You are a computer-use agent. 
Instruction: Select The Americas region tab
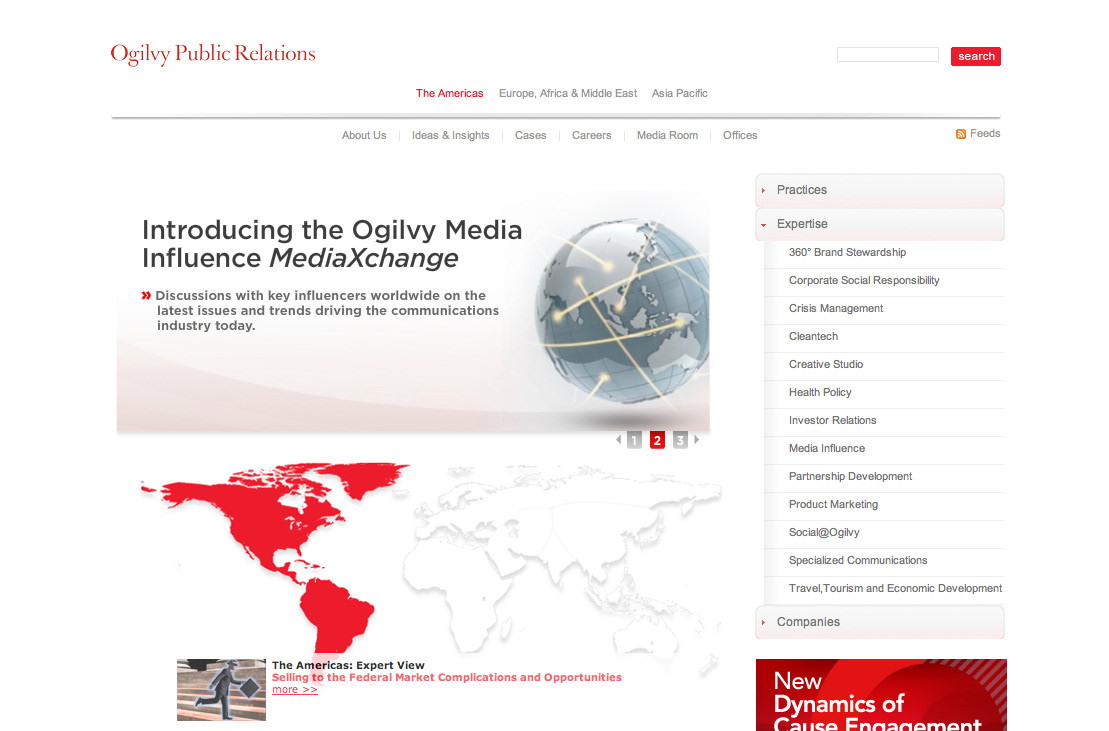click(450, 93)
